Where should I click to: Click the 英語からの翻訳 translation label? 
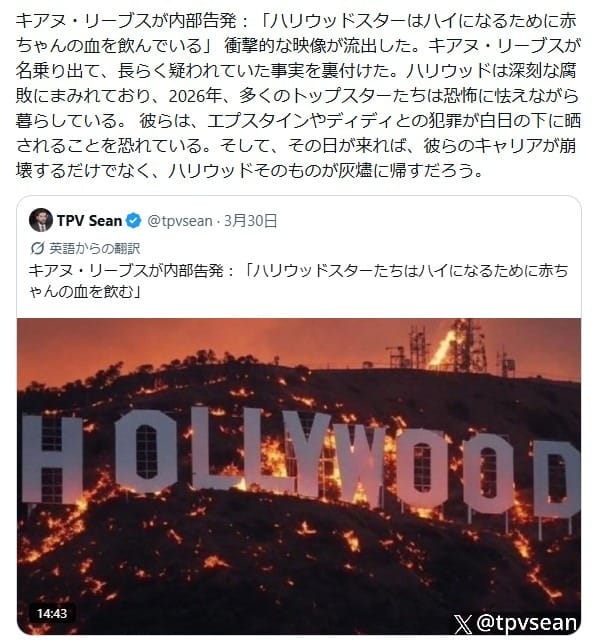click(x=94, y=248)
